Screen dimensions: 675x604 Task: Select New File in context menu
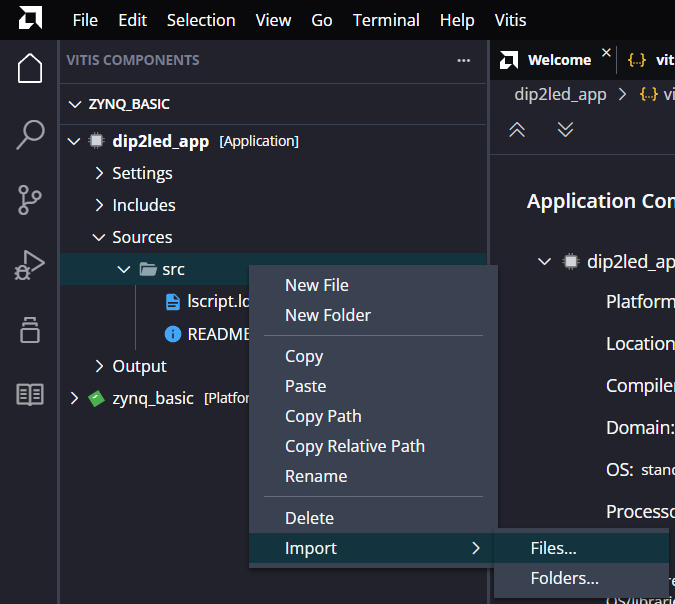pyautogui.click(x=316, y=285)
